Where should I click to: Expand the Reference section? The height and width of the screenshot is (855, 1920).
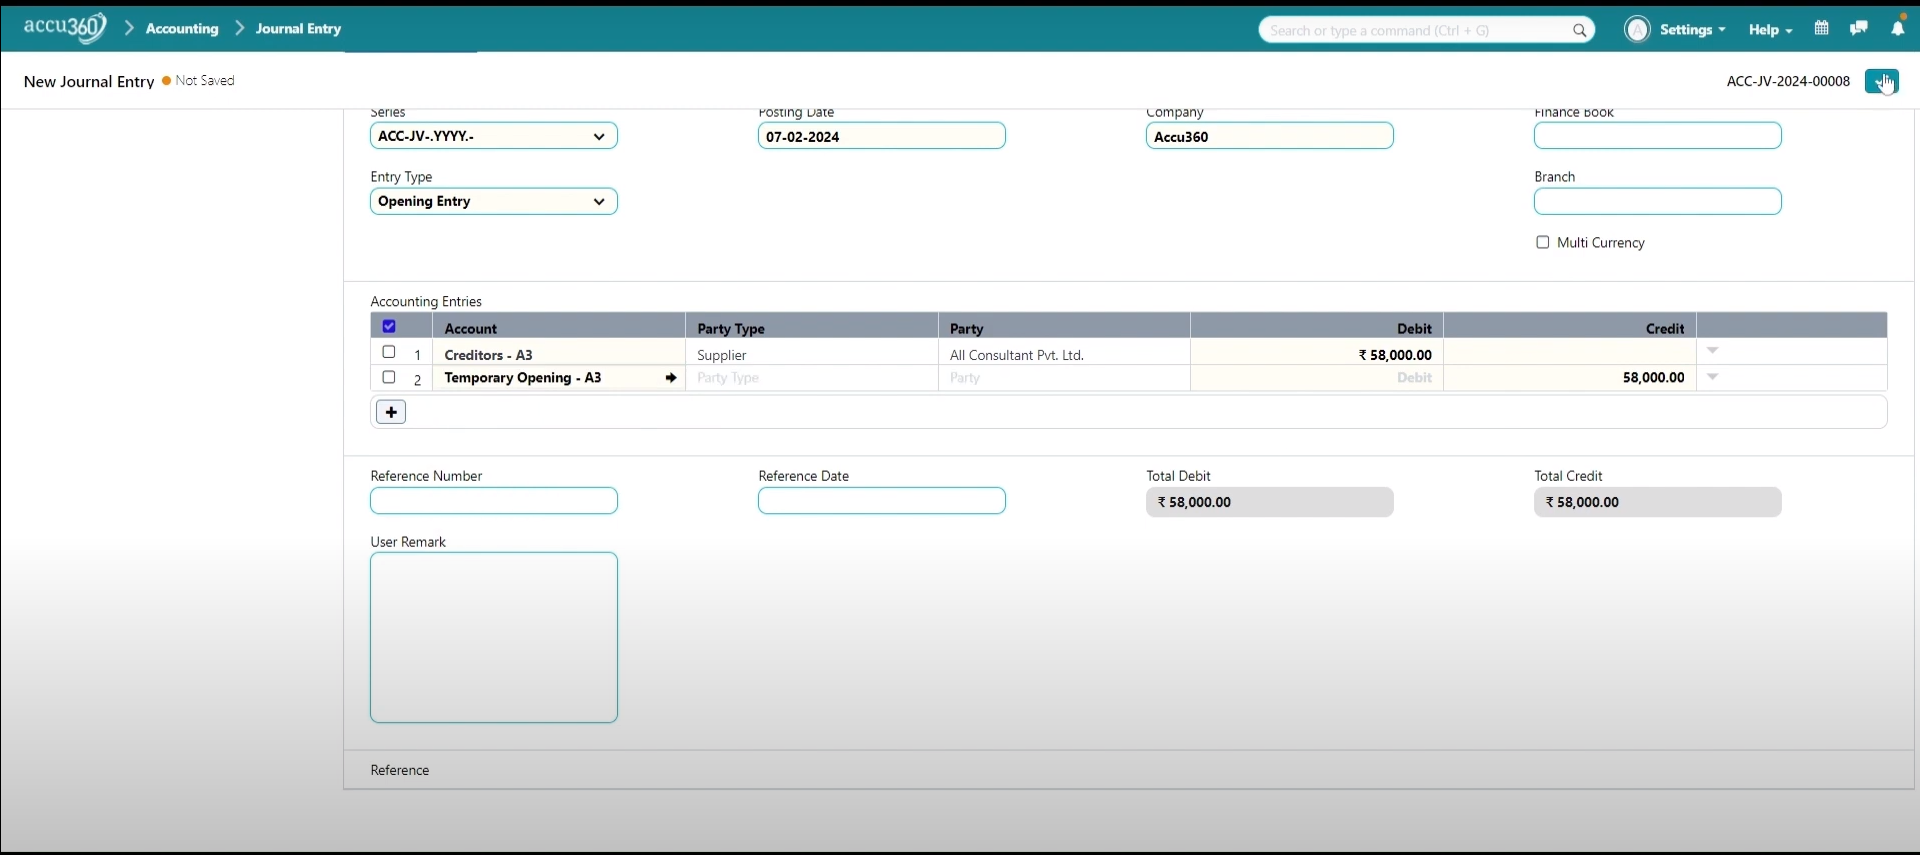(400, 770)
